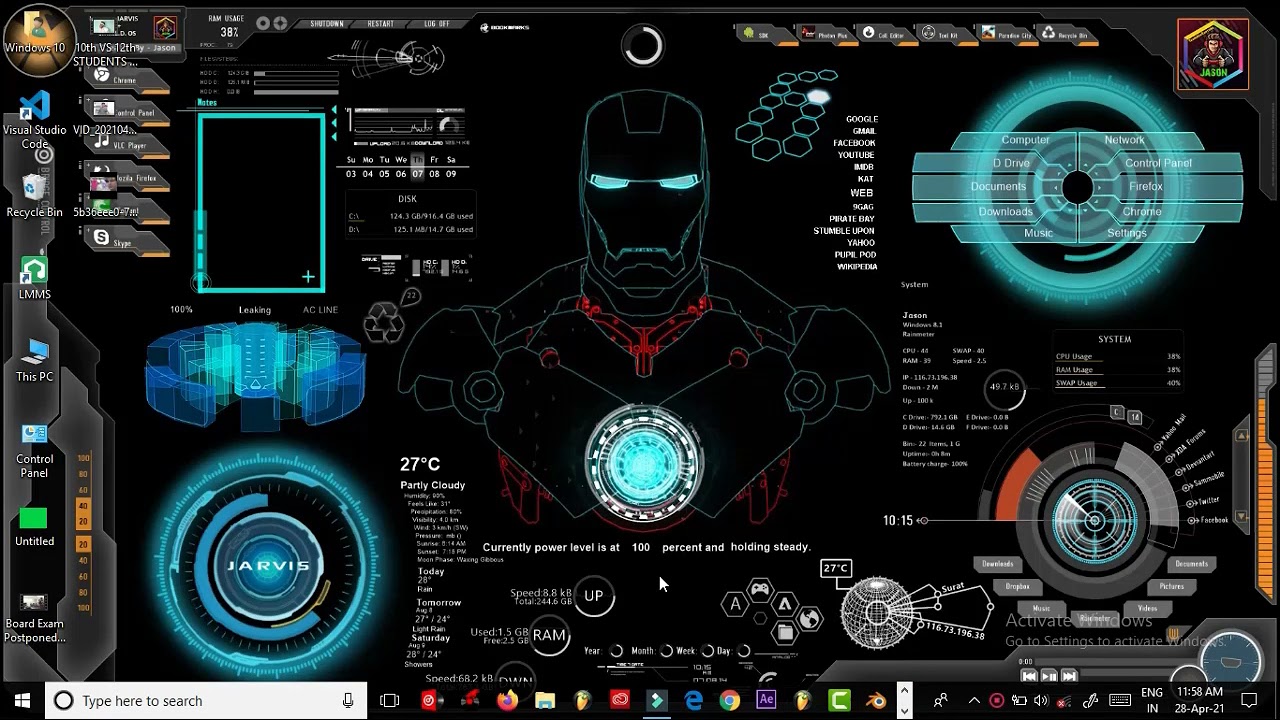This screenshot has width=1280, height=720.
Task: Open Camtasia from the taskbar
Action: click(840, 700)
